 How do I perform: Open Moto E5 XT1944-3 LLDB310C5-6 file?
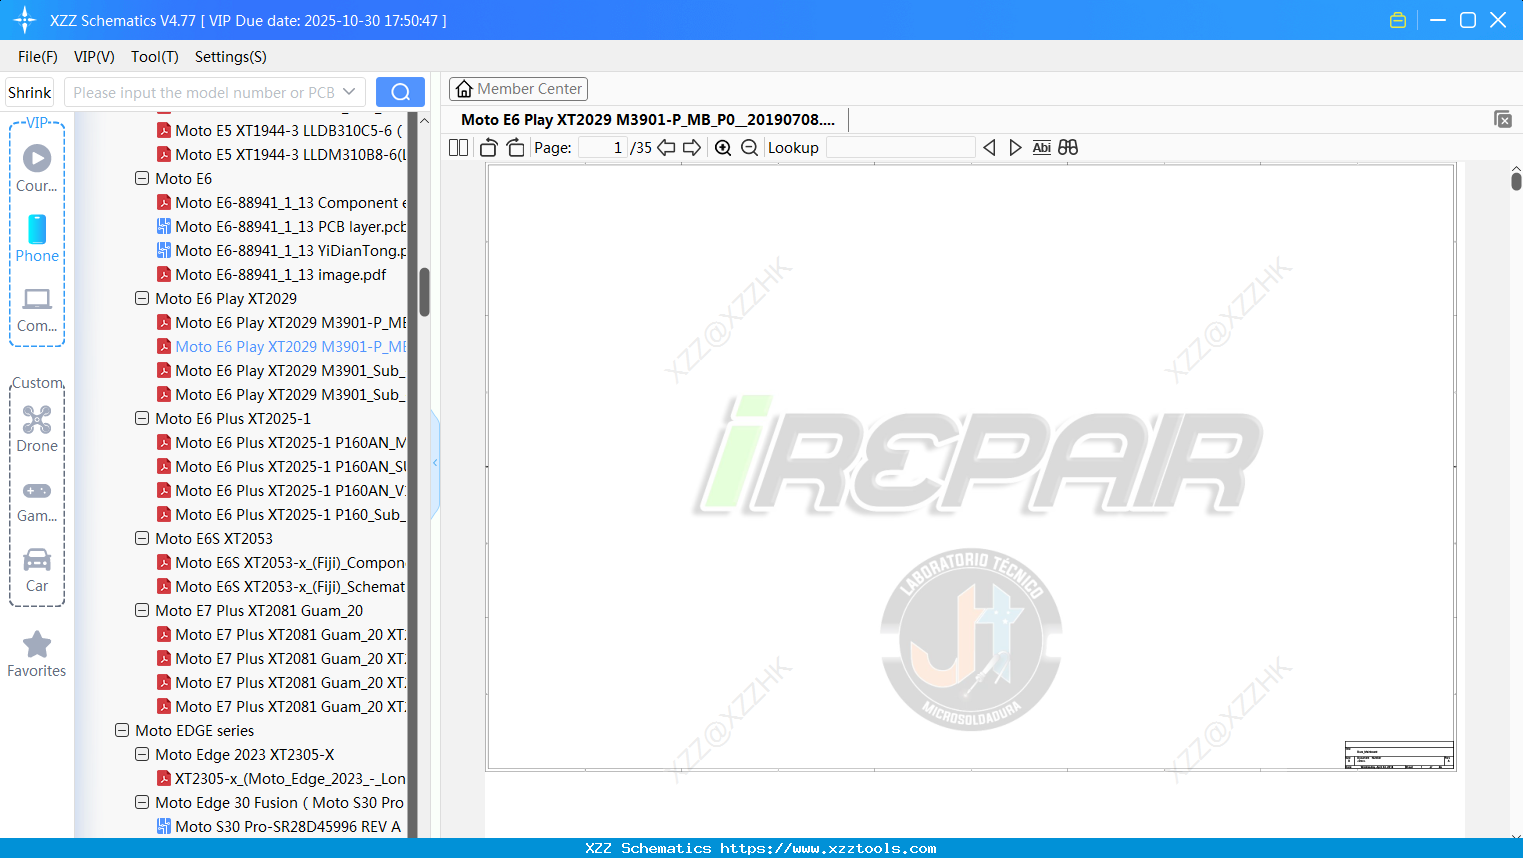(289, 130)
